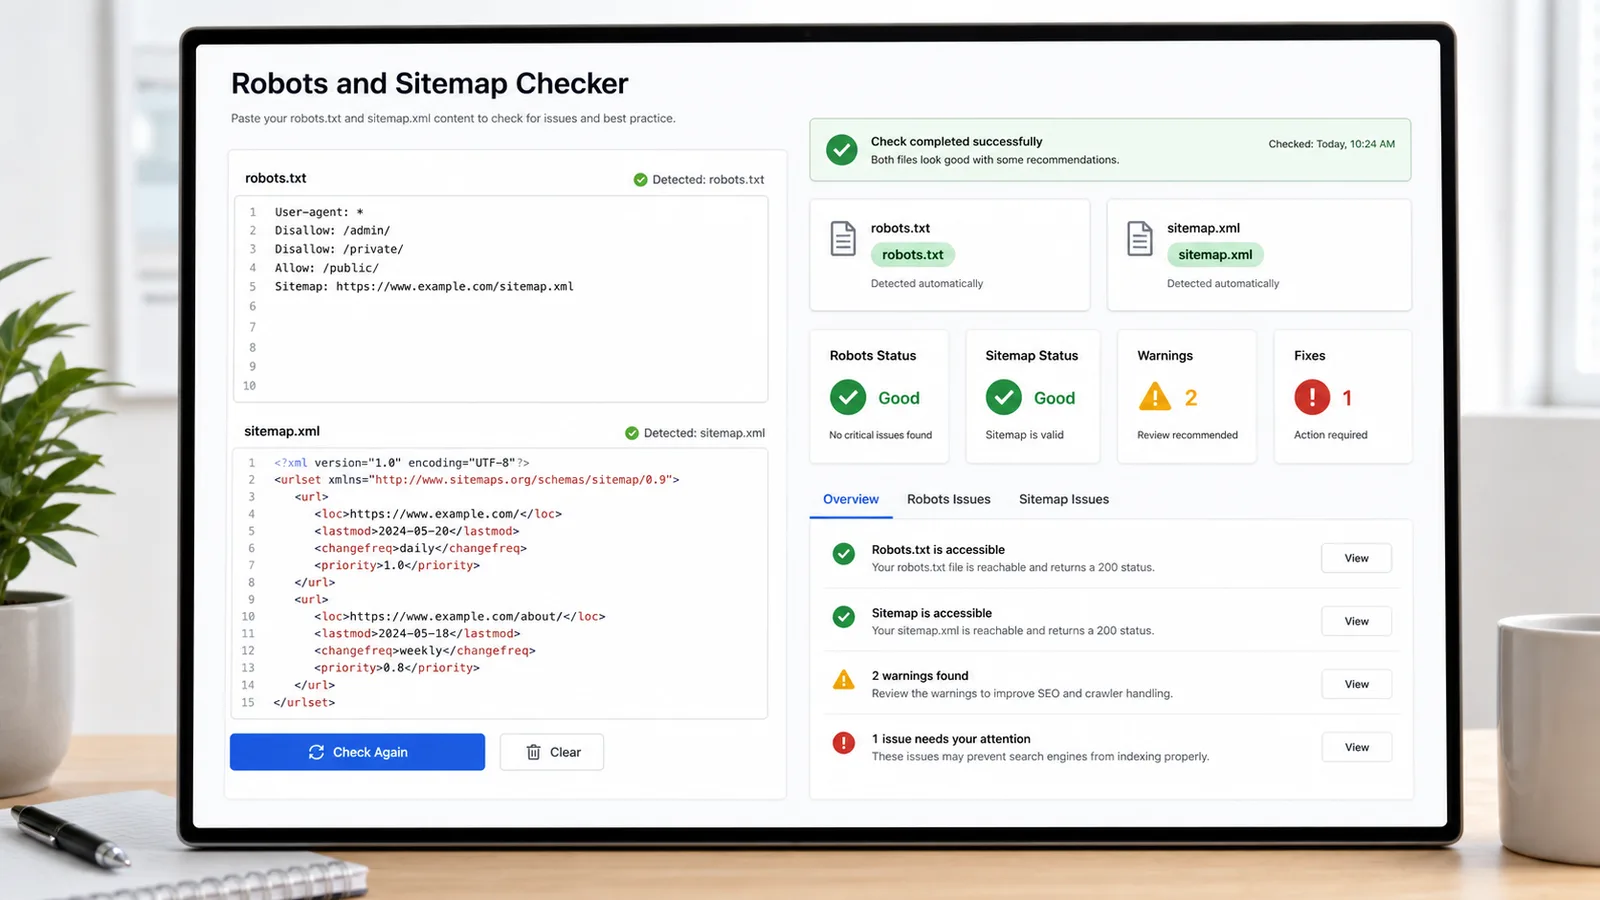1600x900 pixels.
Task: Click the green robots.txt pill badge
Action: point(913,255)
